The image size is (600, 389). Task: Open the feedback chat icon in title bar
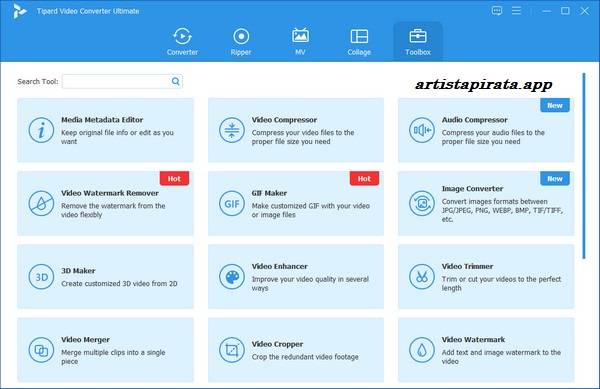point(497,11)
